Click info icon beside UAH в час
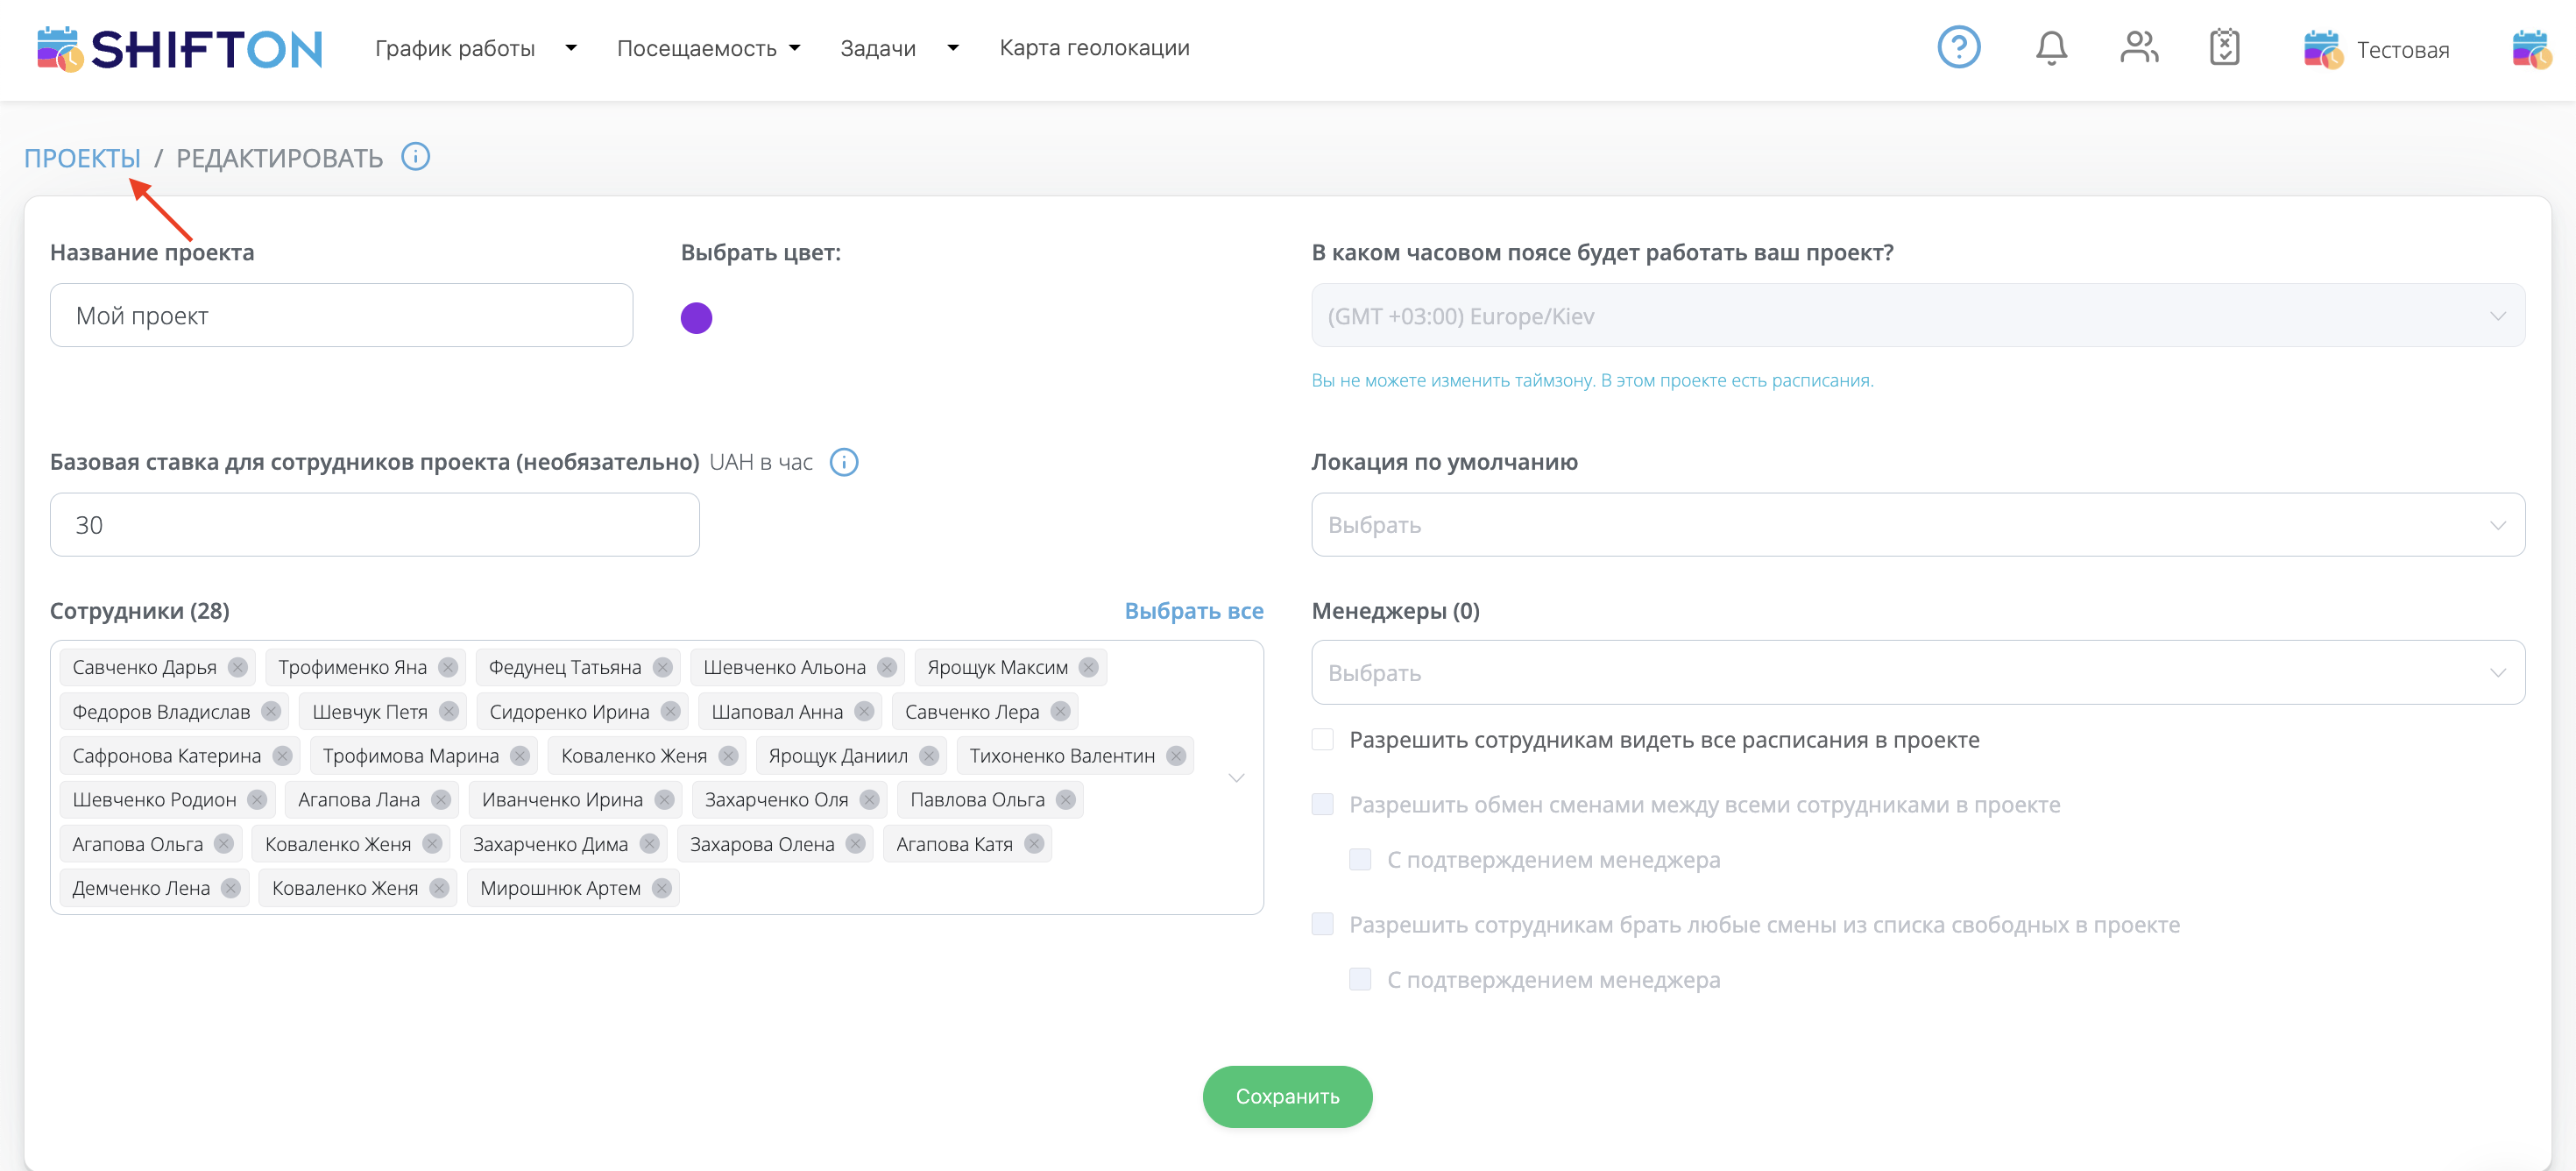The height and width of the screenshot is (1171, 2576). (844, 462)
